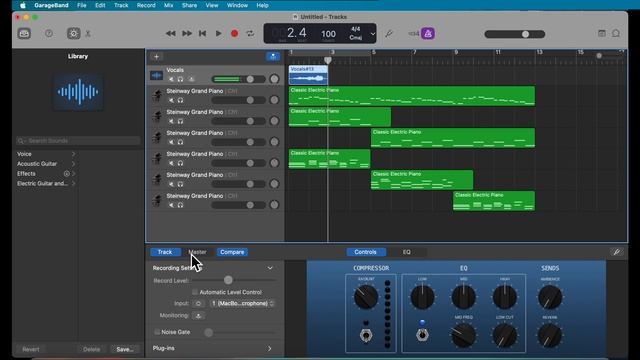Open the Note Pad button
The width and height of the screenshot is (640, 360).
602,33
